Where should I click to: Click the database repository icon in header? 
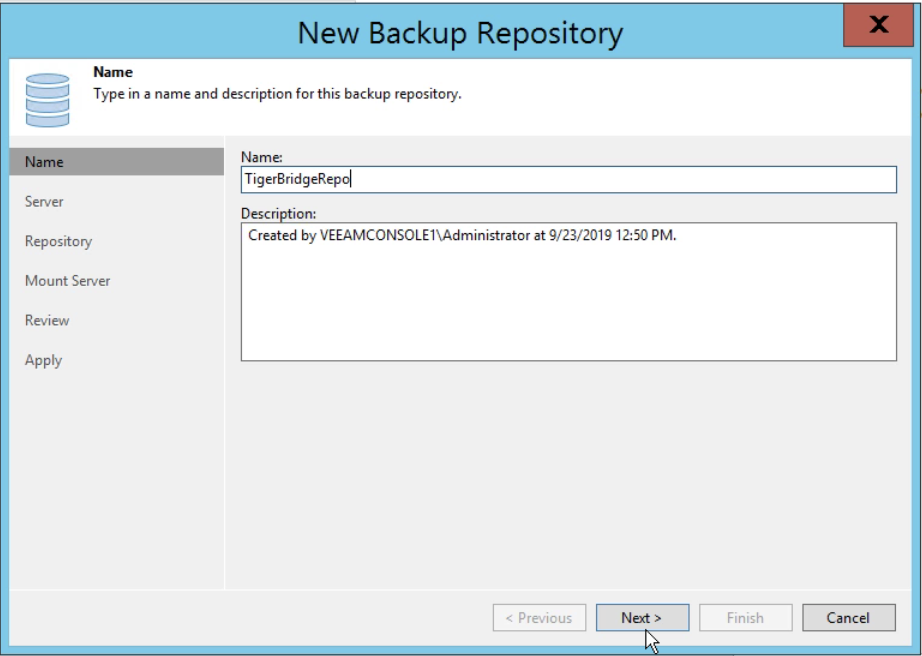tap(48, 100)
